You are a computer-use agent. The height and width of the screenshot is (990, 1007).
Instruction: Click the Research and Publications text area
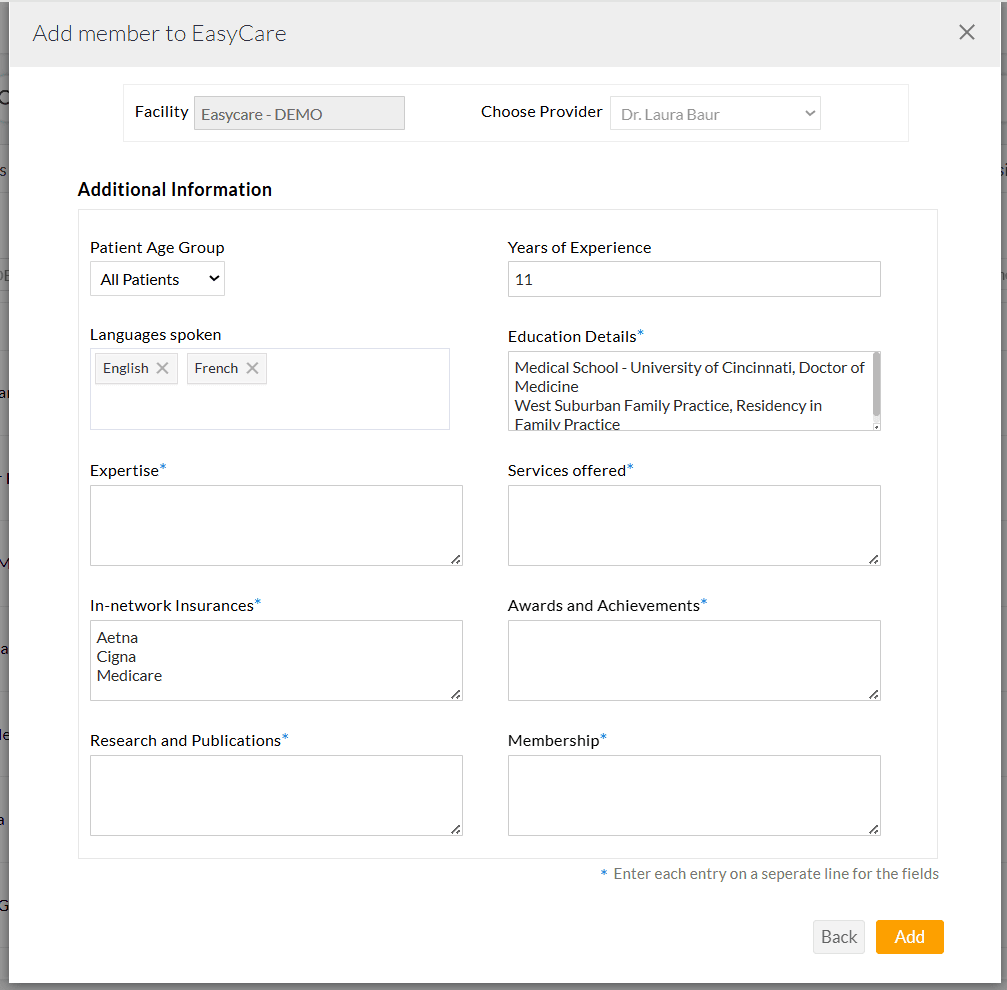275,795
